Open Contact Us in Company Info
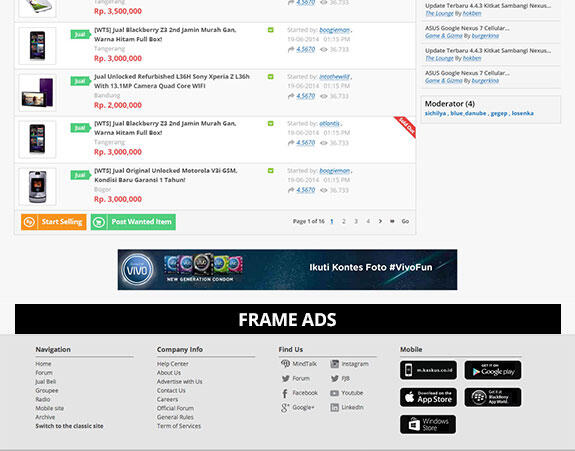The width and height of the screenshot is (575, 451). click(x=171, y=390)
